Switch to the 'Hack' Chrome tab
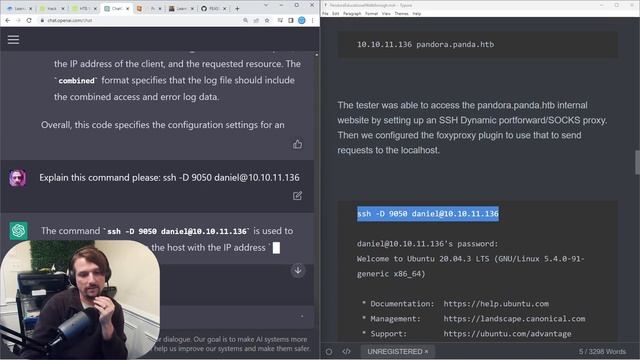This screenshot has width=640, height=360. click(x=51, y=8)
